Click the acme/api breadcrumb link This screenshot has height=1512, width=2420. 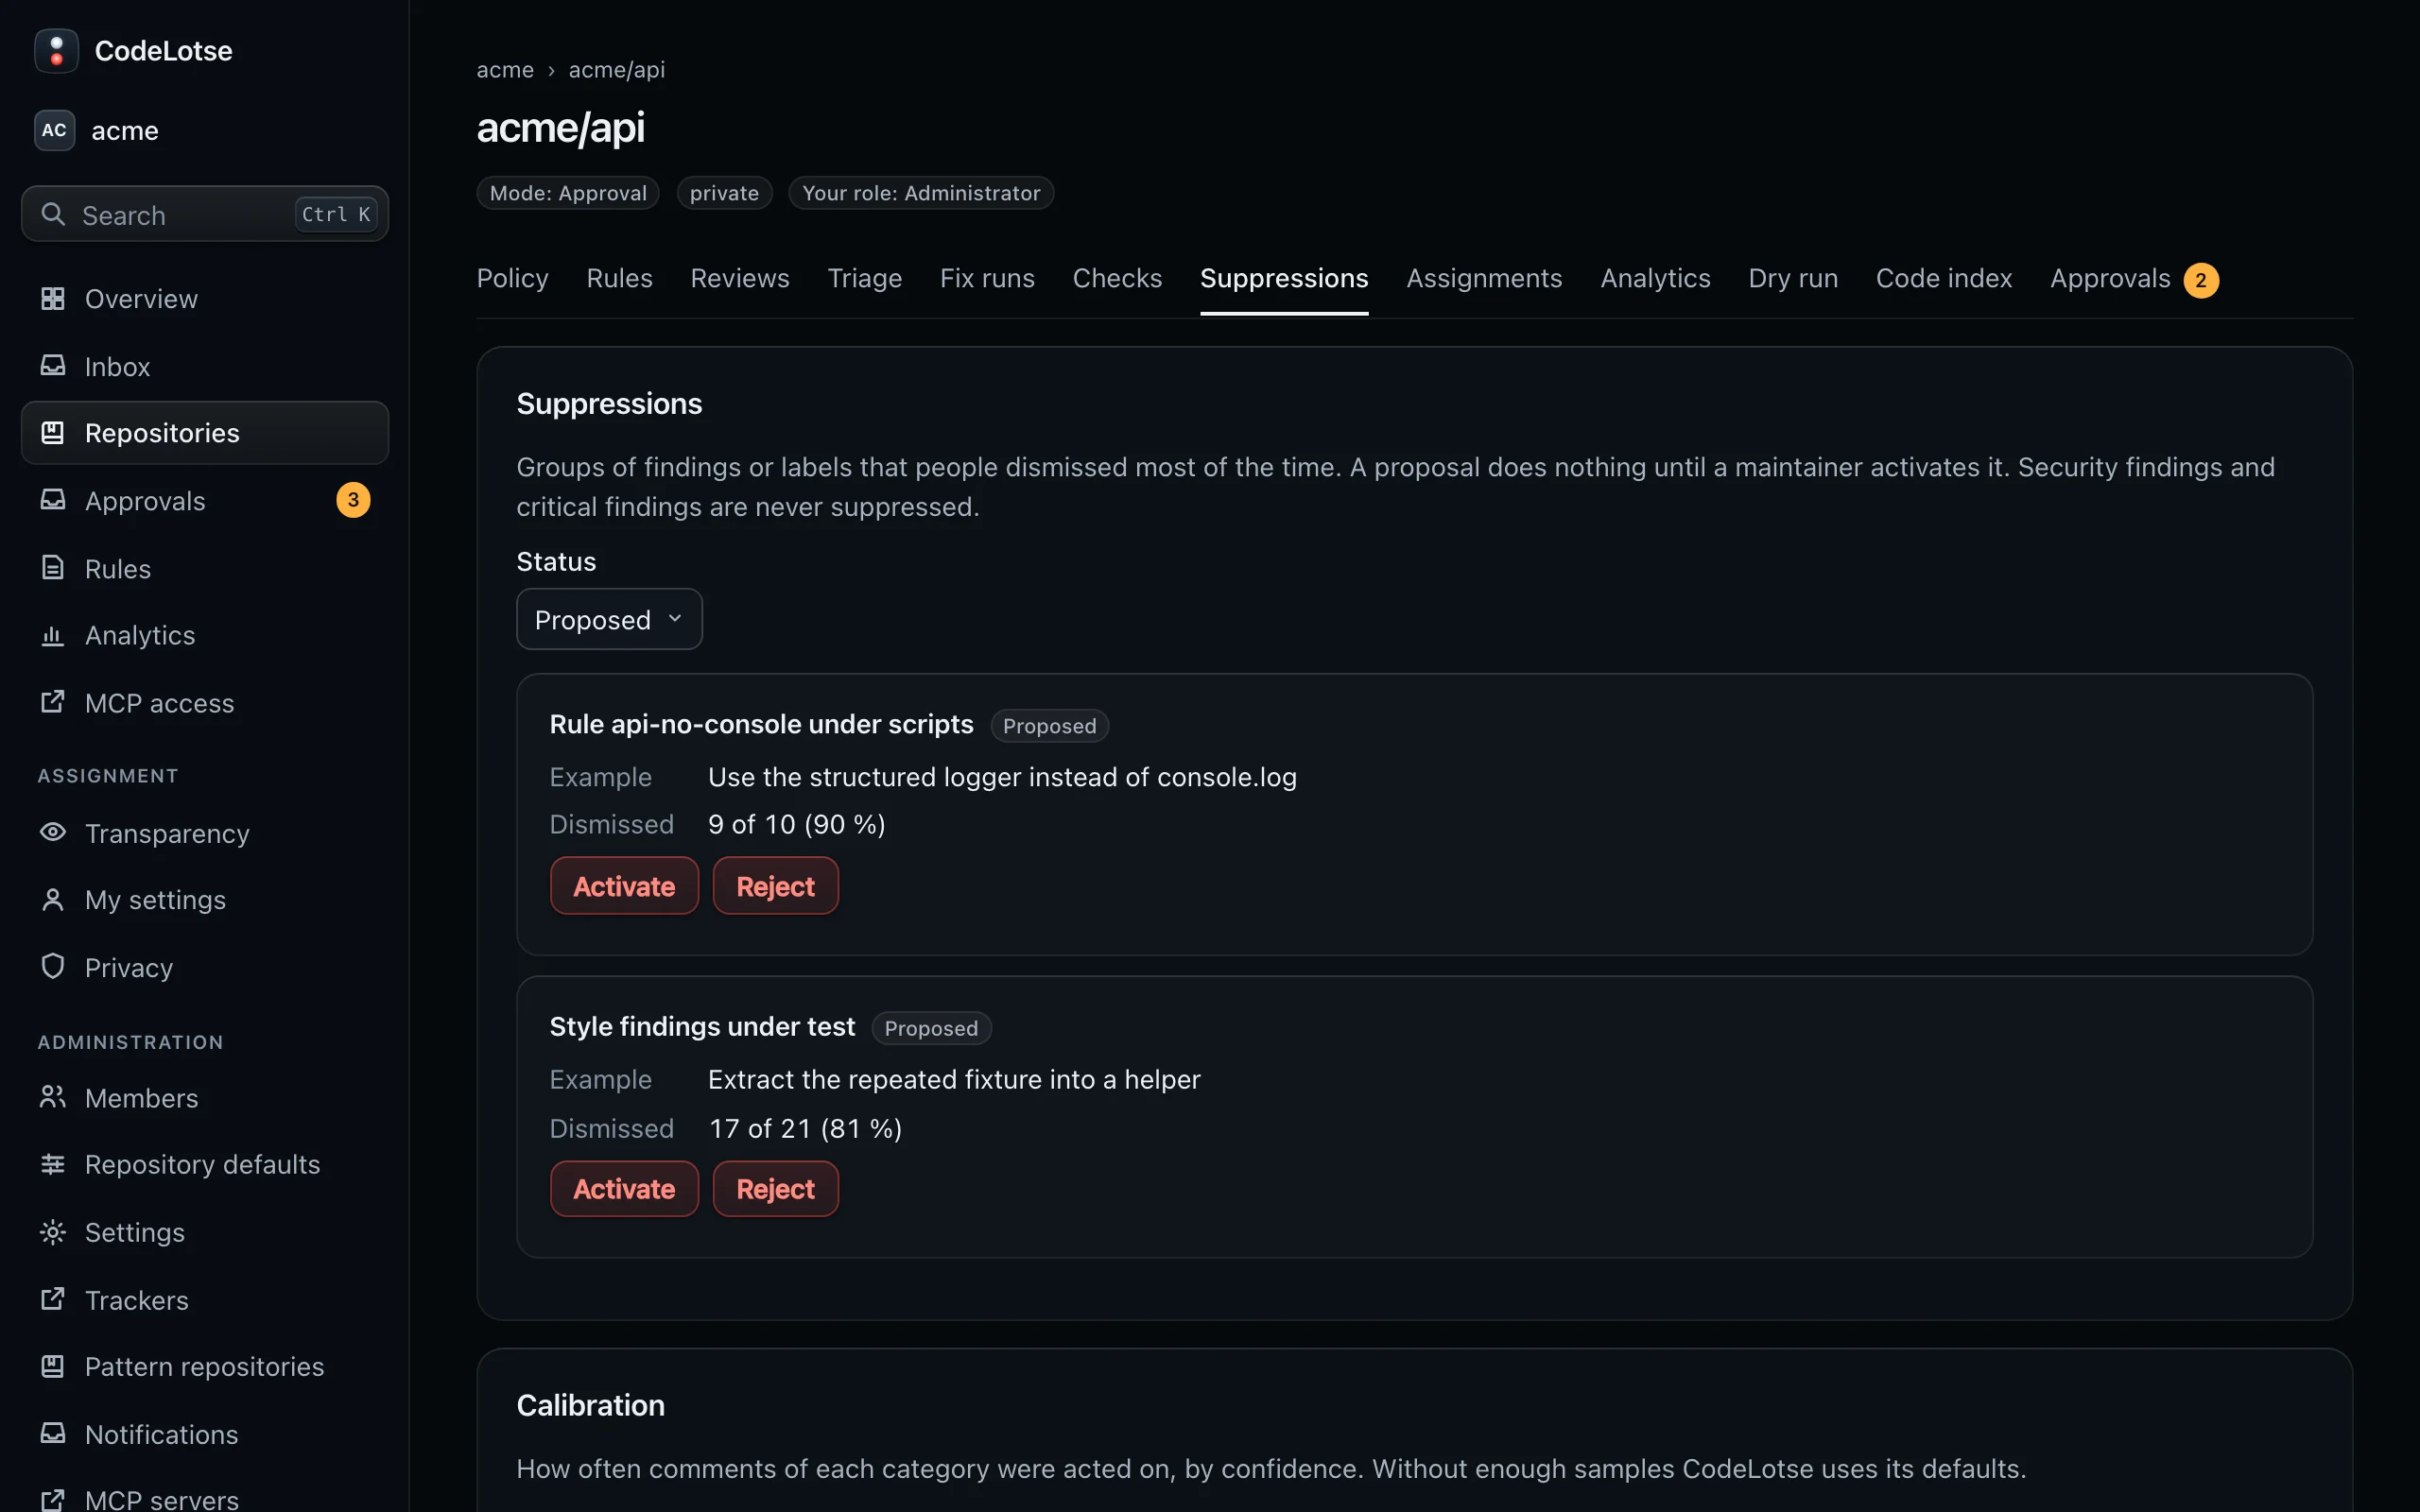click(617, 70)
